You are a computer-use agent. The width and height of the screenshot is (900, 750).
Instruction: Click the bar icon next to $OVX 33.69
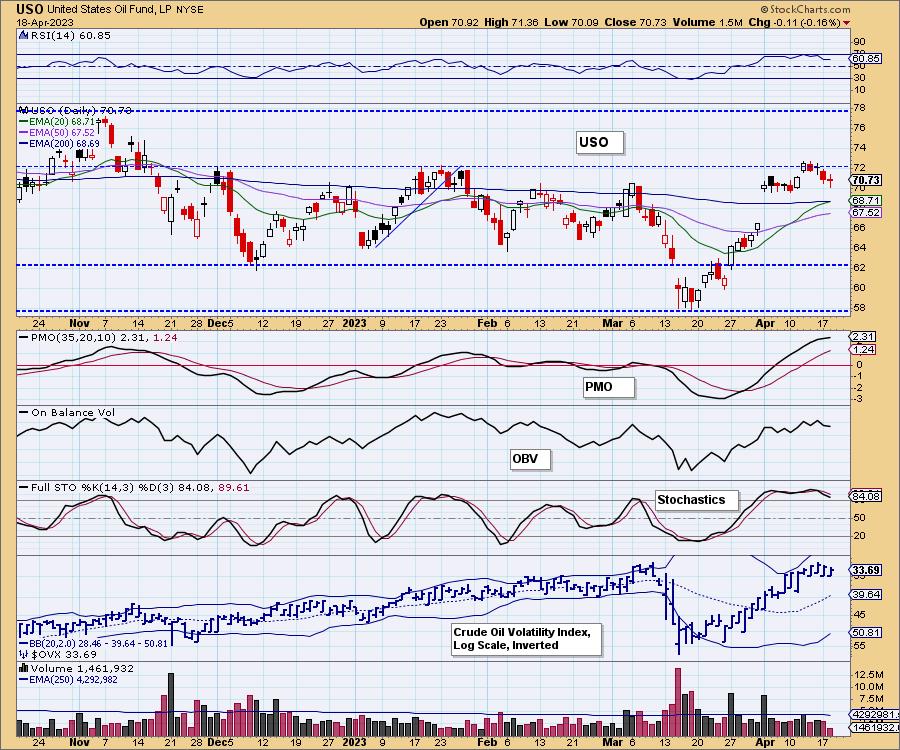(24, 654)
